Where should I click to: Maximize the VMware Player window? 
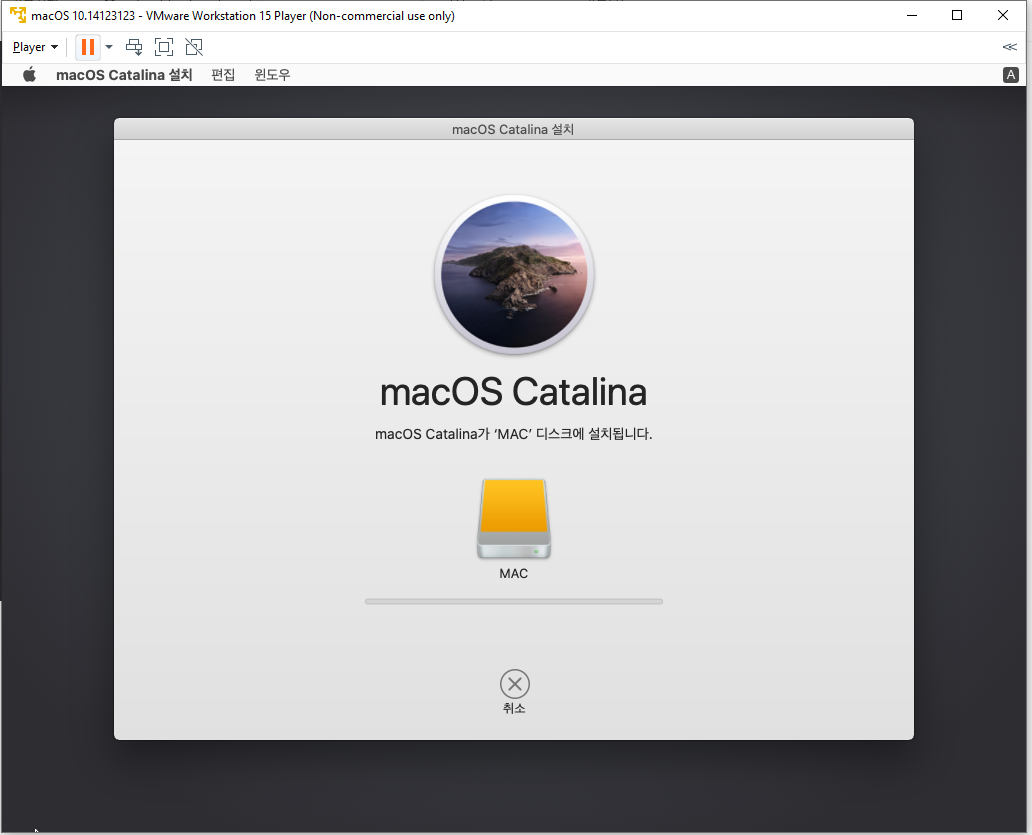coord(957,15)
